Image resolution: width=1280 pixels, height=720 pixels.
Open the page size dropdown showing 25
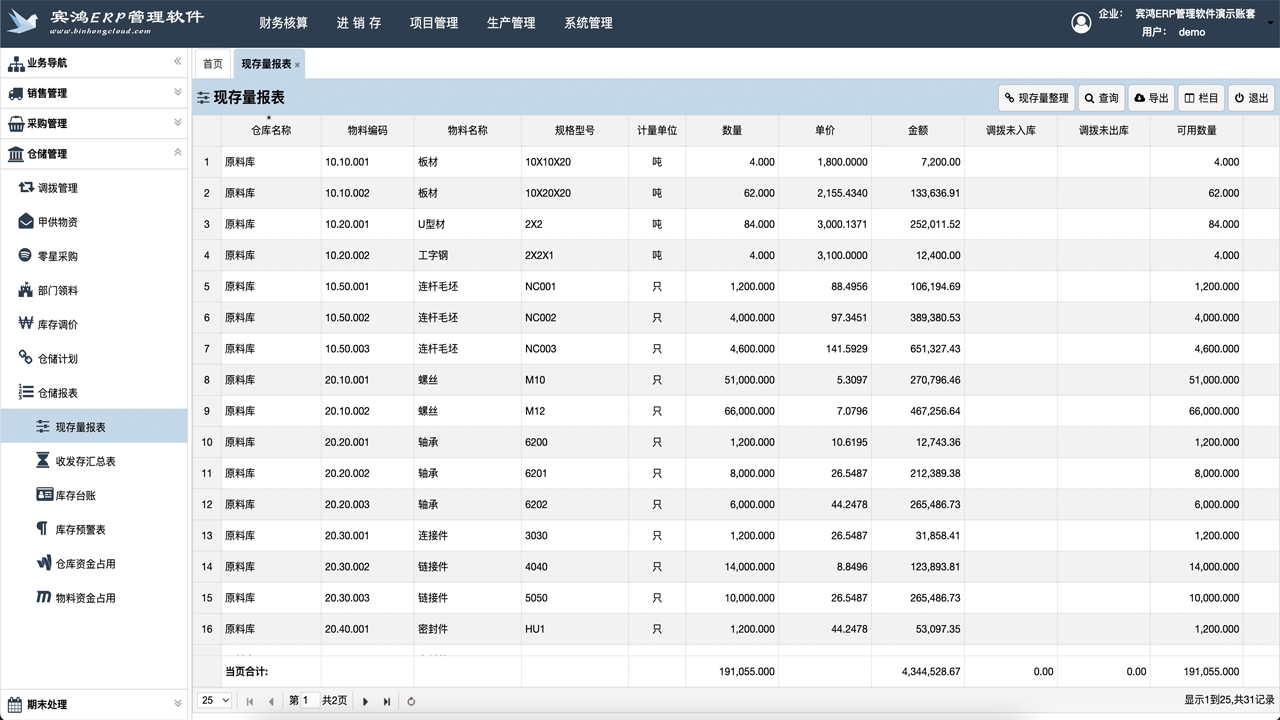[x=214, y=700]
